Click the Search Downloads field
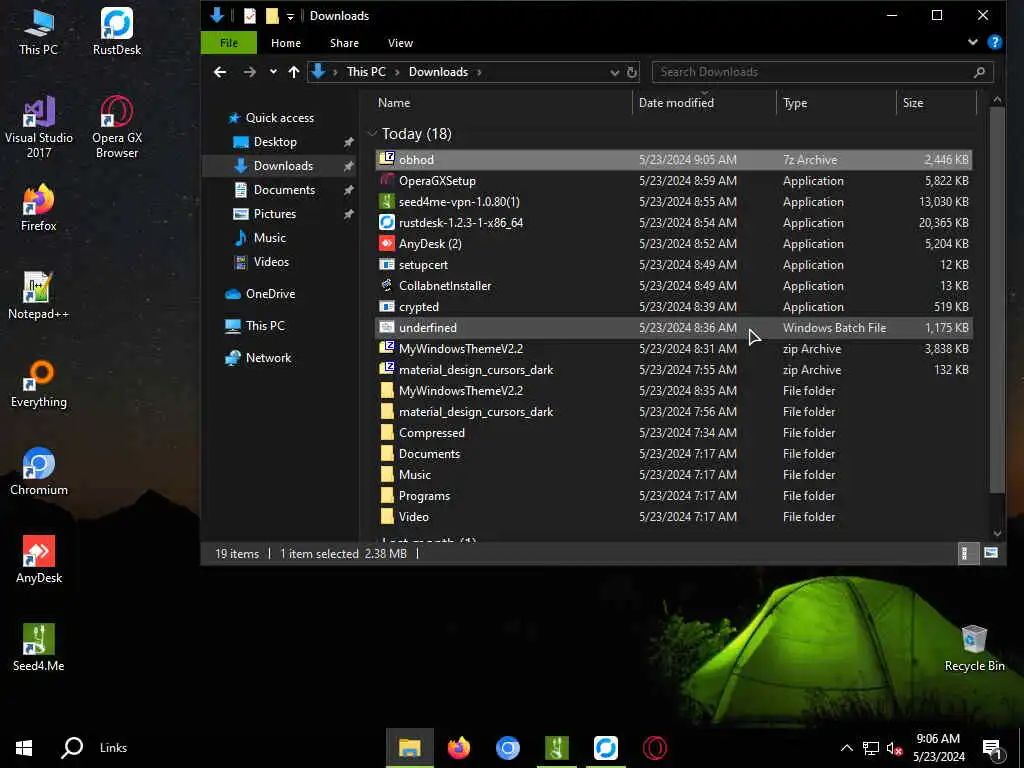 pyautogui.click(x=822, y=72)
